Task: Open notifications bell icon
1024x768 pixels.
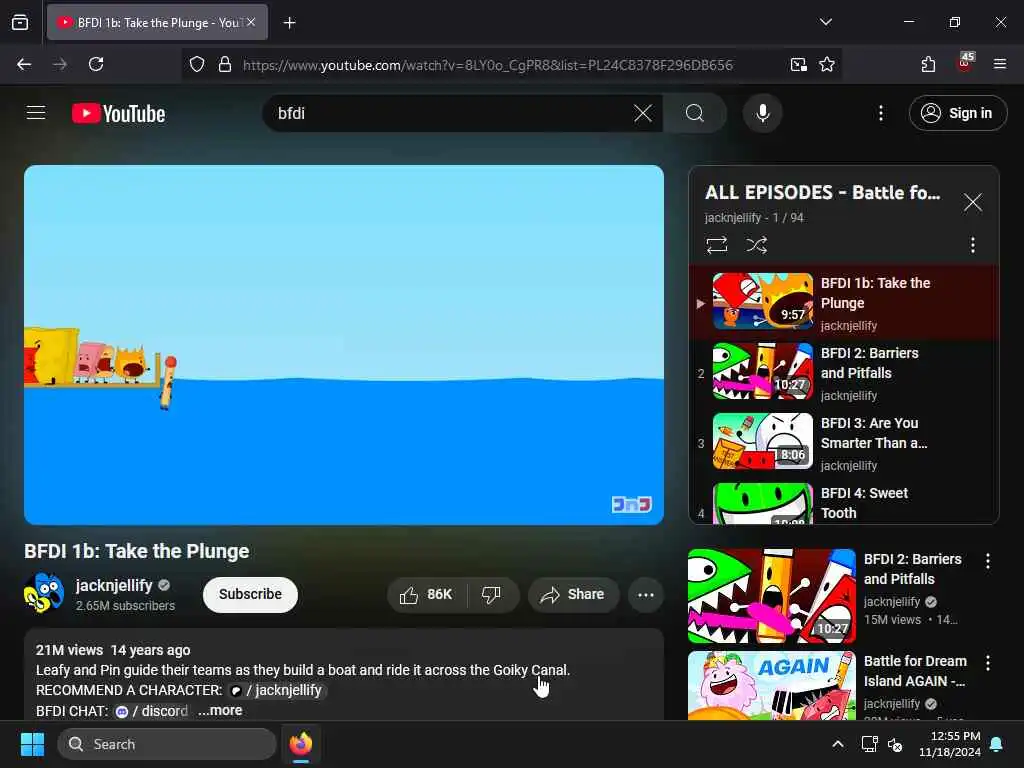Action: [997, 744]
